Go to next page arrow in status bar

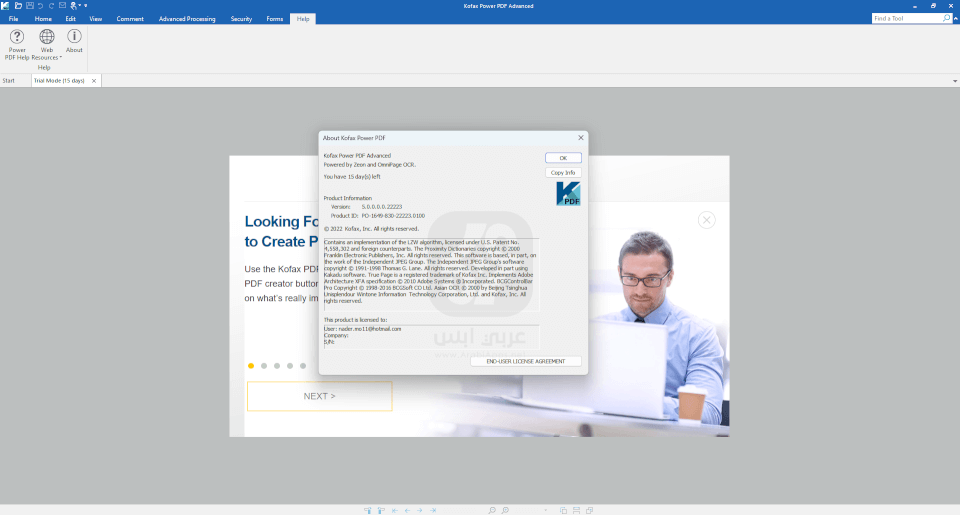click(420, 510)
